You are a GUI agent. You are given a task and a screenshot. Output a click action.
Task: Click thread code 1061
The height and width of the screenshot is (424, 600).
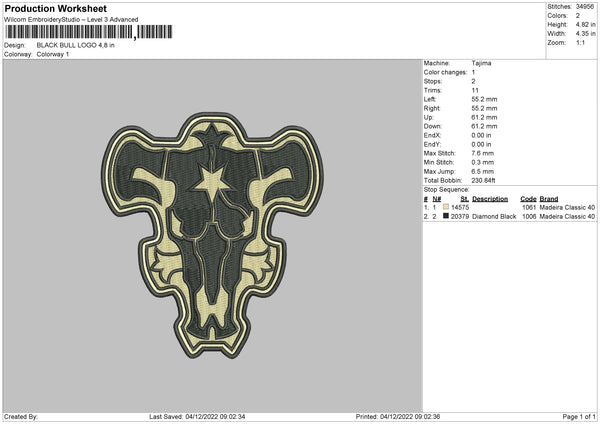(x=529, y=207)
